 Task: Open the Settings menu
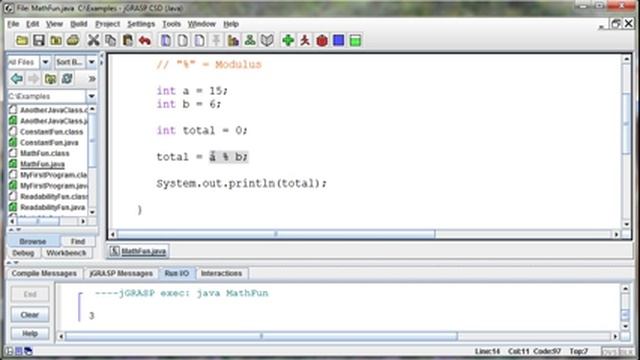(x=141, y=24)
